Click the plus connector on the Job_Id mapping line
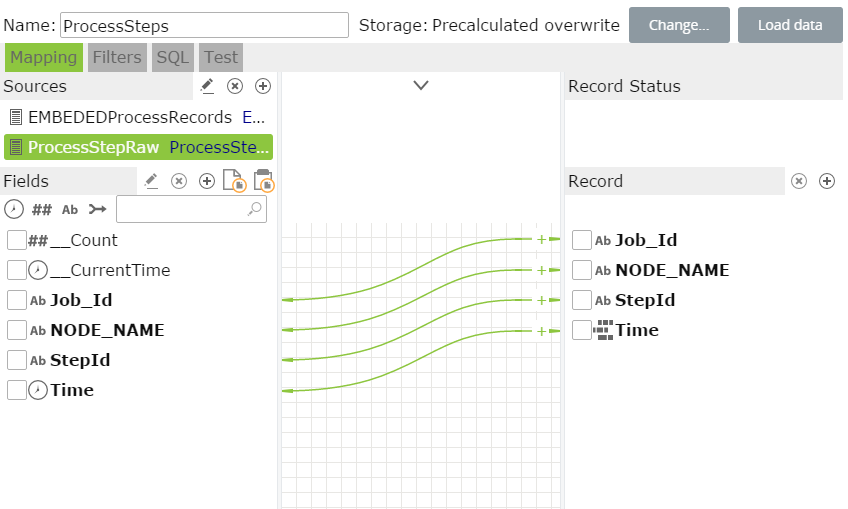 pos(542,239)
